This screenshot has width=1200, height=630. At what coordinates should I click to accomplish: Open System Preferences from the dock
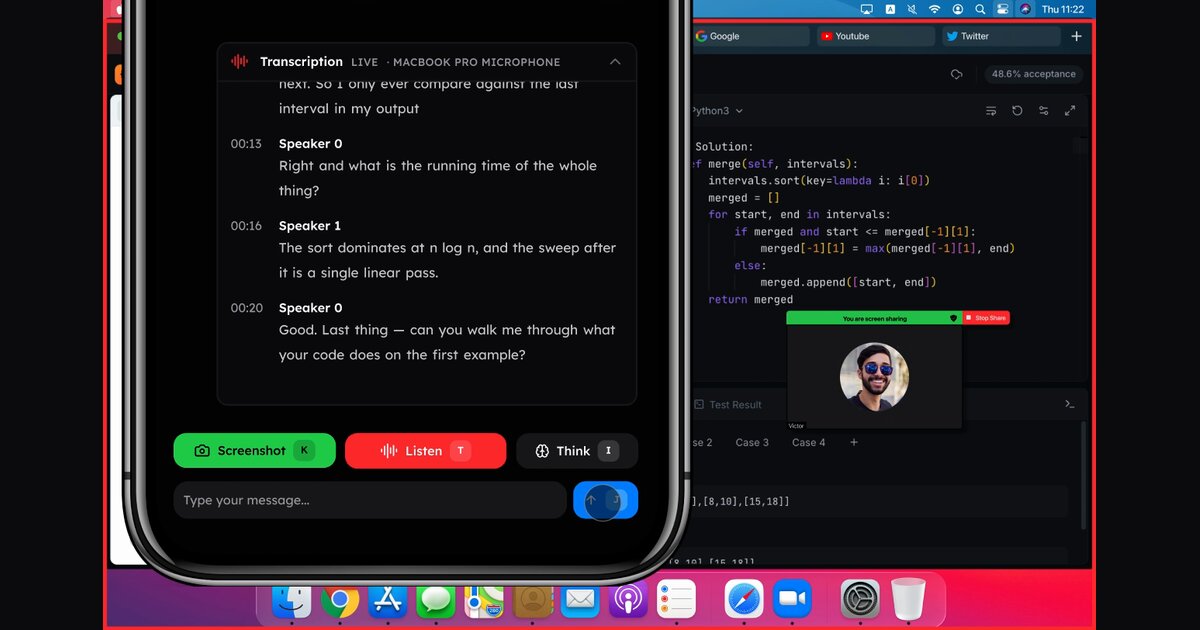click(x=860, y=600)
